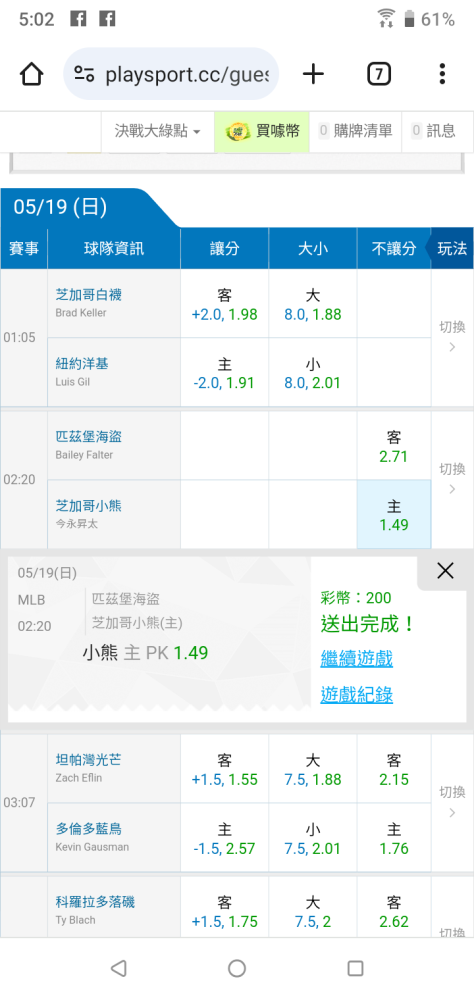Select White Sox +2.0 spread option
The image size is (474, 1000).
pos(224,304)
